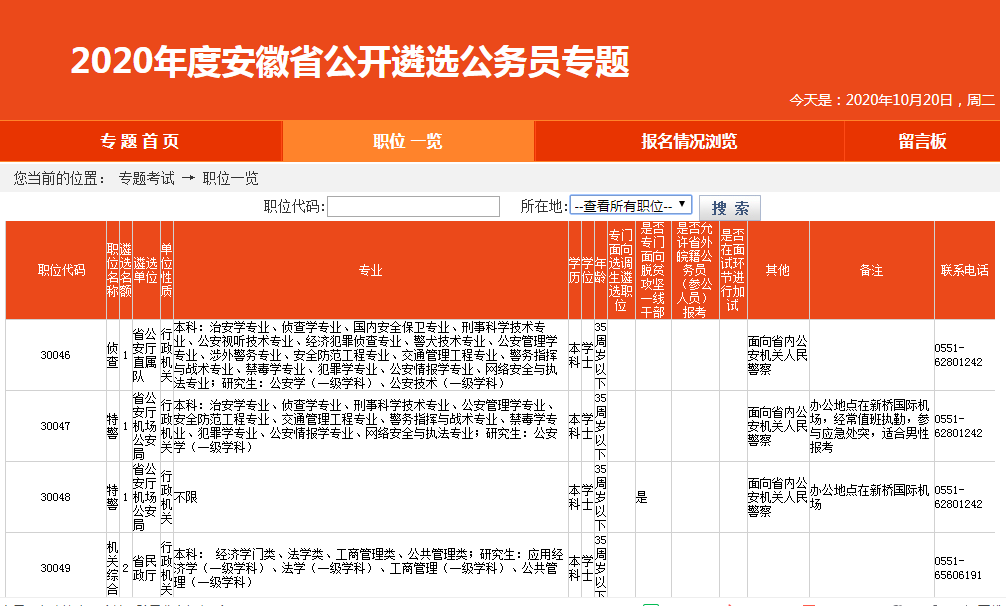The height and width of the screenshot is (606, 1006).
Task: Expand the 所在地 location dropdown
Action: (x=630, y=206)
